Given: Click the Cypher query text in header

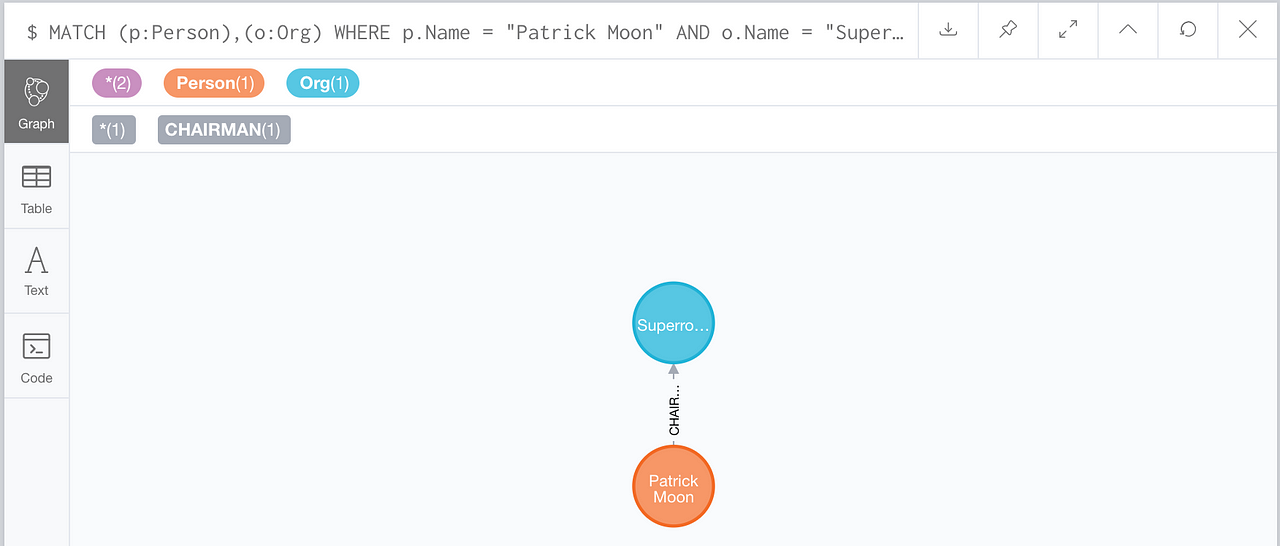Looking at the screenshot, I should coord(465,32).
